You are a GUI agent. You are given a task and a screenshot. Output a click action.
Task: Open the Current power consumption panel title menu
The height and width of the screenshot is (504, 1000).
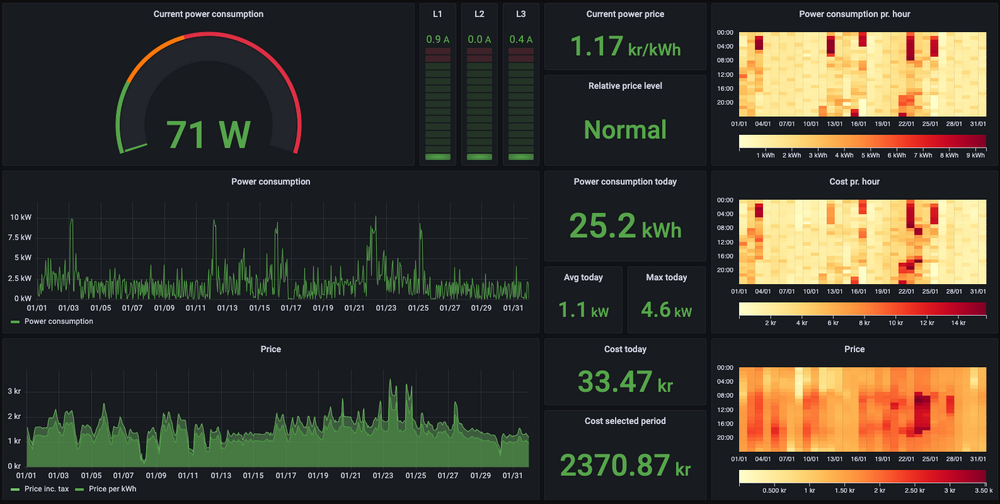[x=209, y=14]
